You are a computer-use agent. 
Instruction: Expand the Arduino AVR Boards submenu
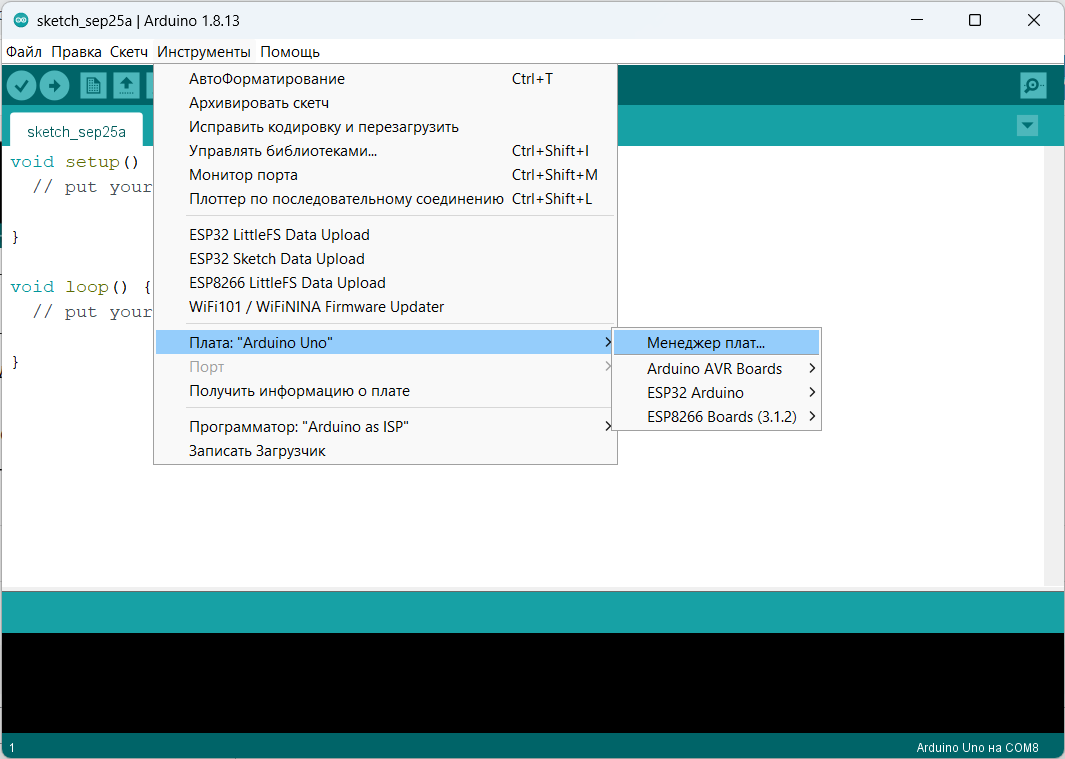(717, 369)
